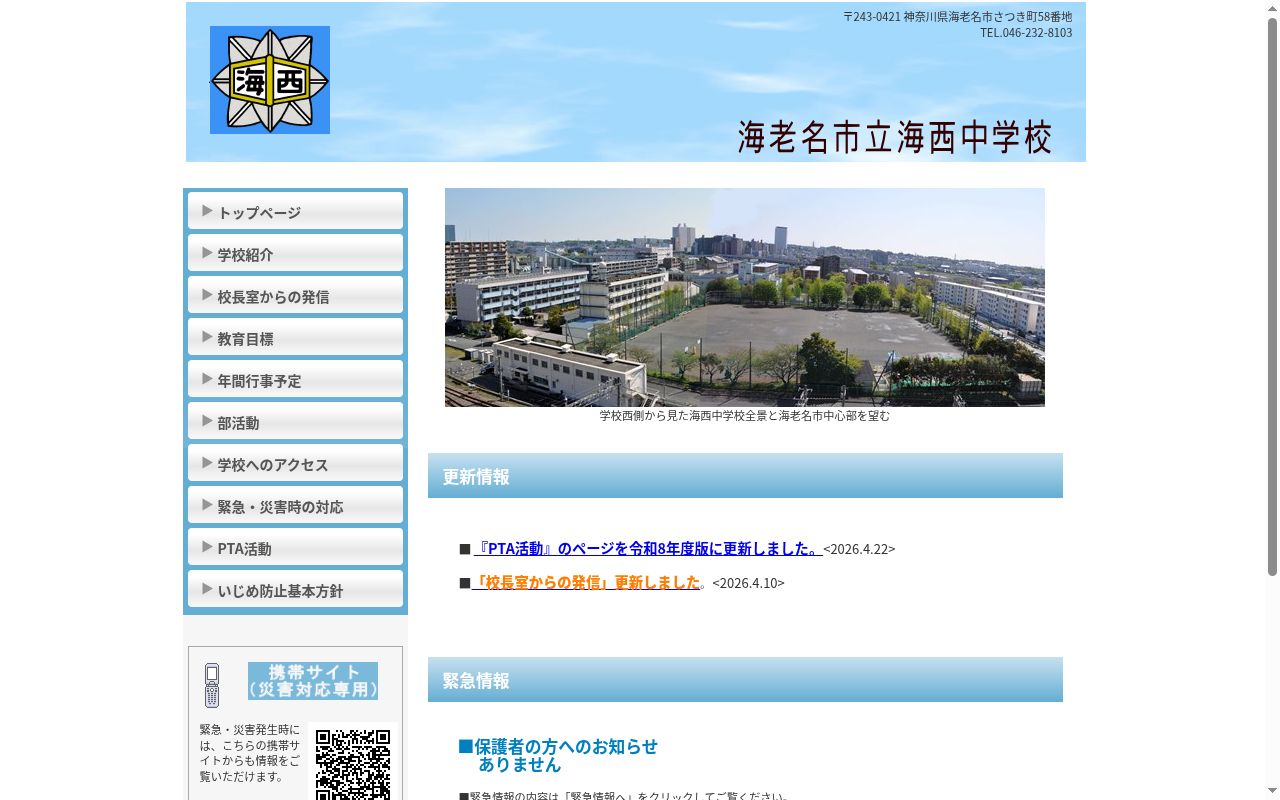Open PTA活動 menu item
The width and height of the screenshot is (1280, 800).
[x=295, y=547]
